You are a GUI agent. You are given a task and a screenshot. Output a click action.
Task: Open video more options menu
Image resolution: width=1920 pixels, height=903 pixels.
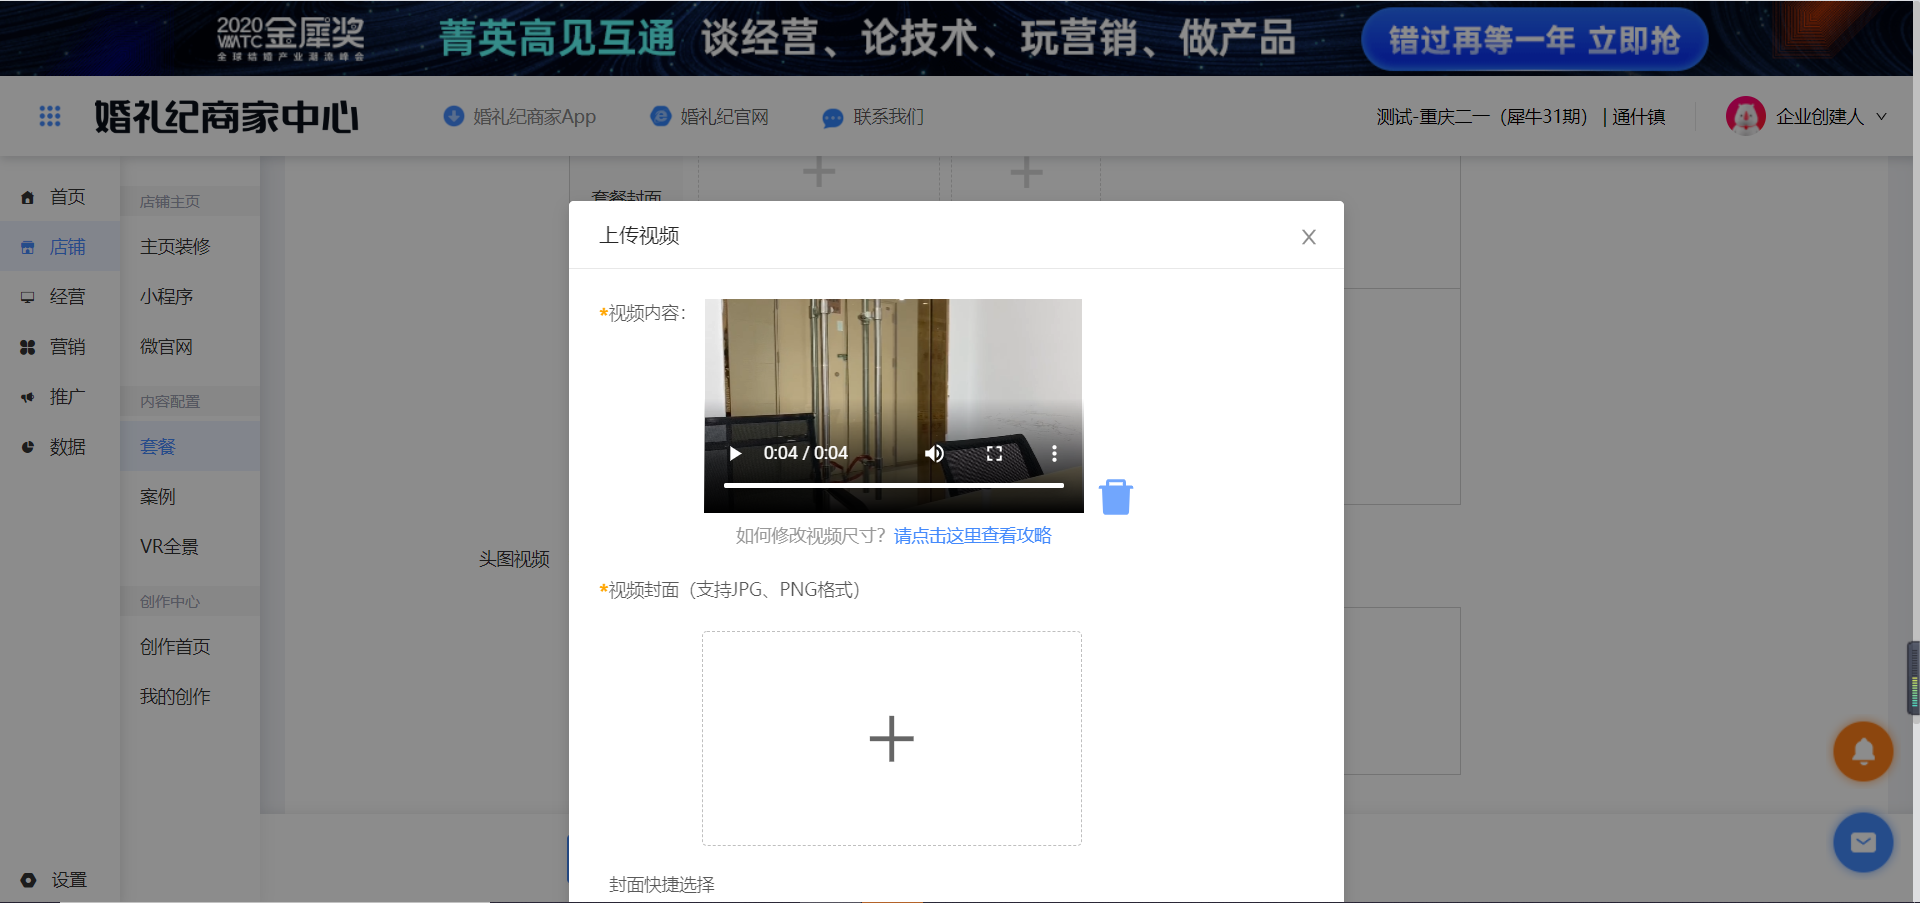click(1054, 453)
